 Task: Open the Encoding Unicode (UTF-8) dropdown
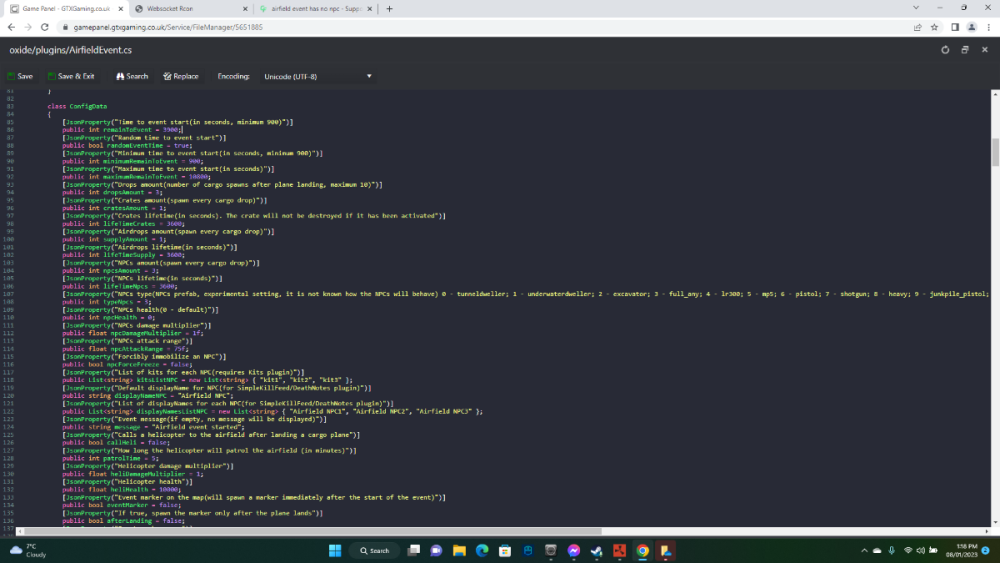pyautogui.click(x=318, y=77)
